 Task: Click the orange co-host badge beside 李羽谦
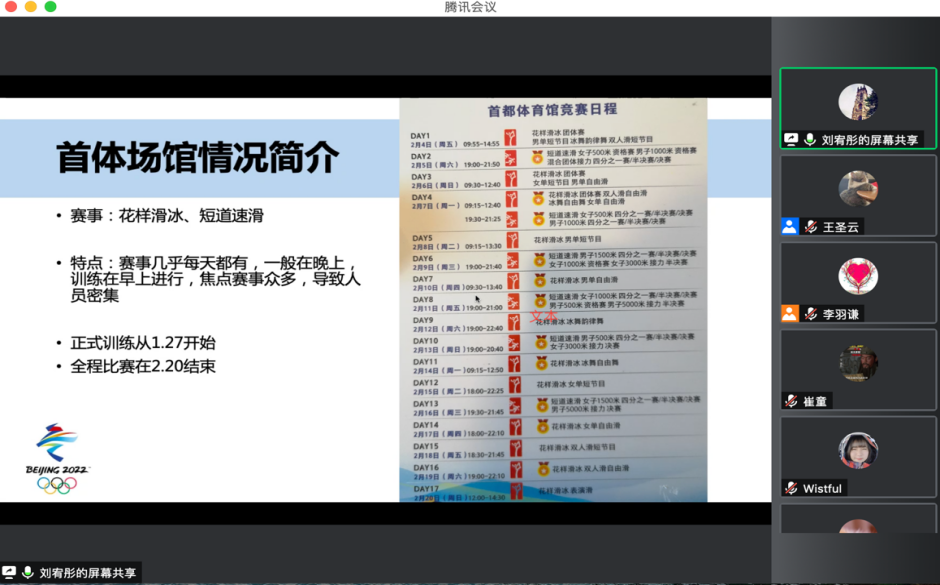click(790, 314)
